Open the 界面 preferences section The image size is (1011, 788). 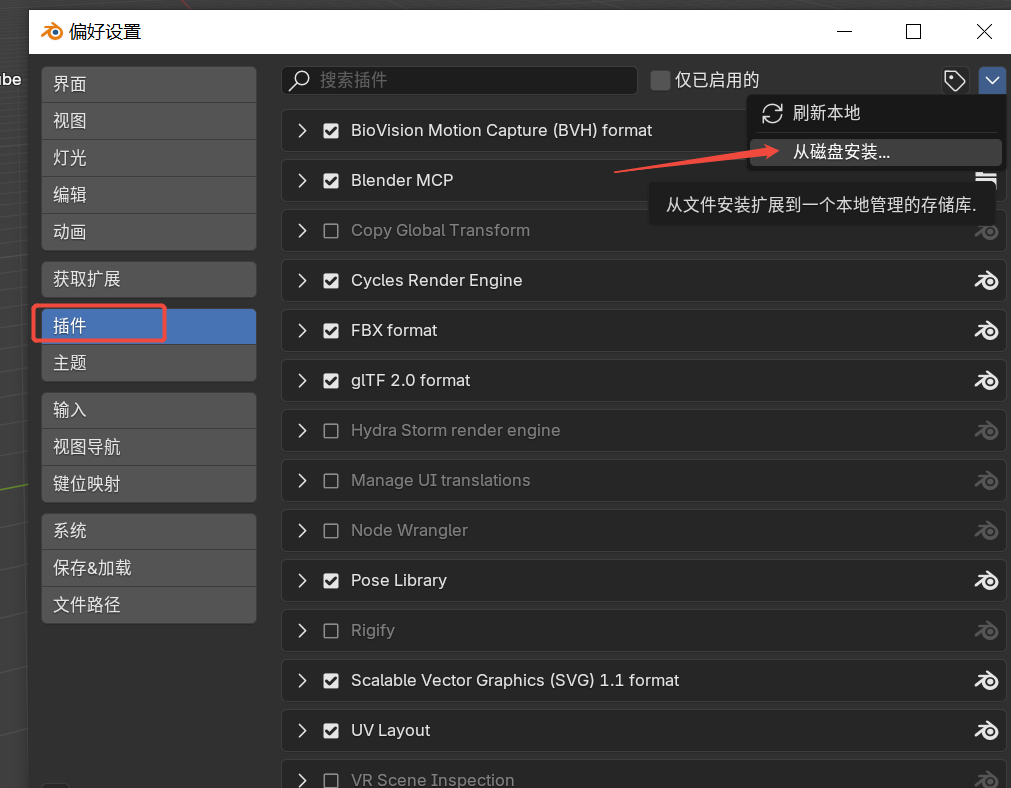coord(149,84)
